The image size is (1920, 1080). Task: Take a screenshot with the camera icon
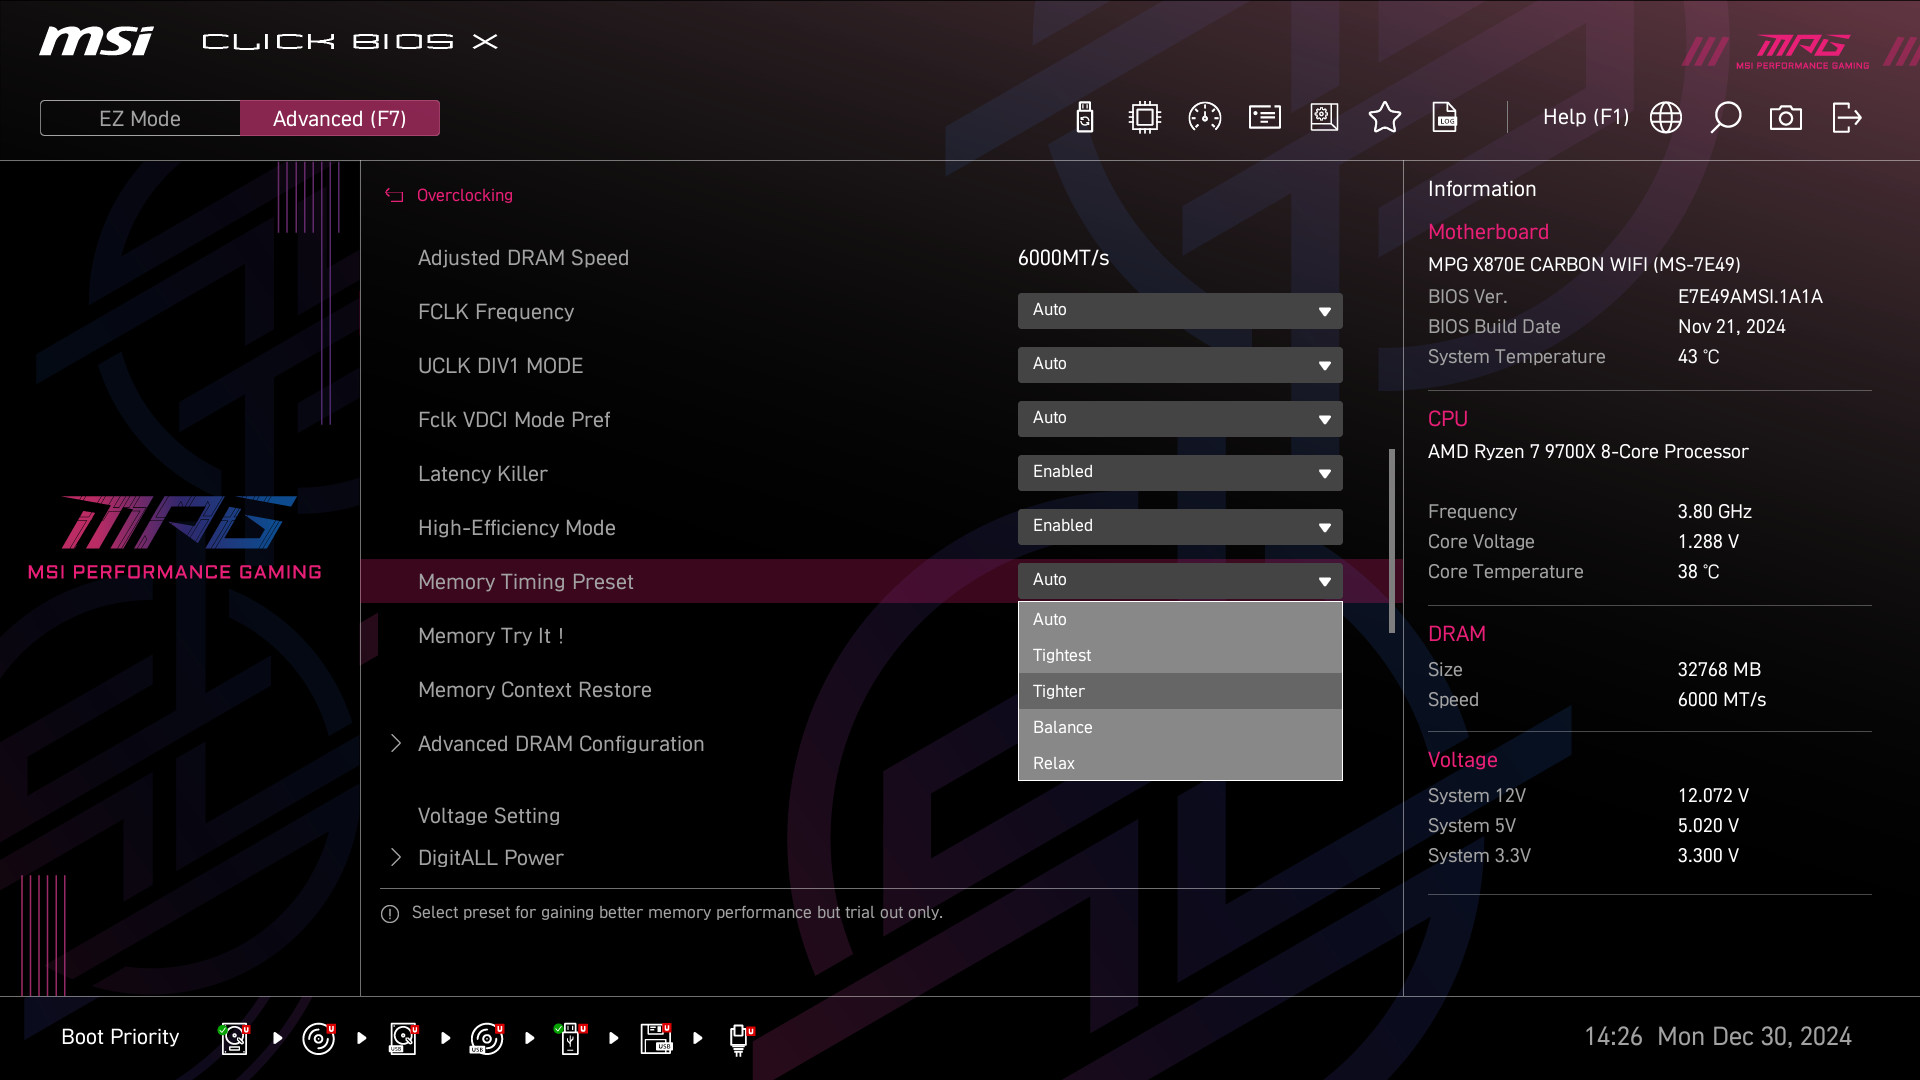[1786, 118]
